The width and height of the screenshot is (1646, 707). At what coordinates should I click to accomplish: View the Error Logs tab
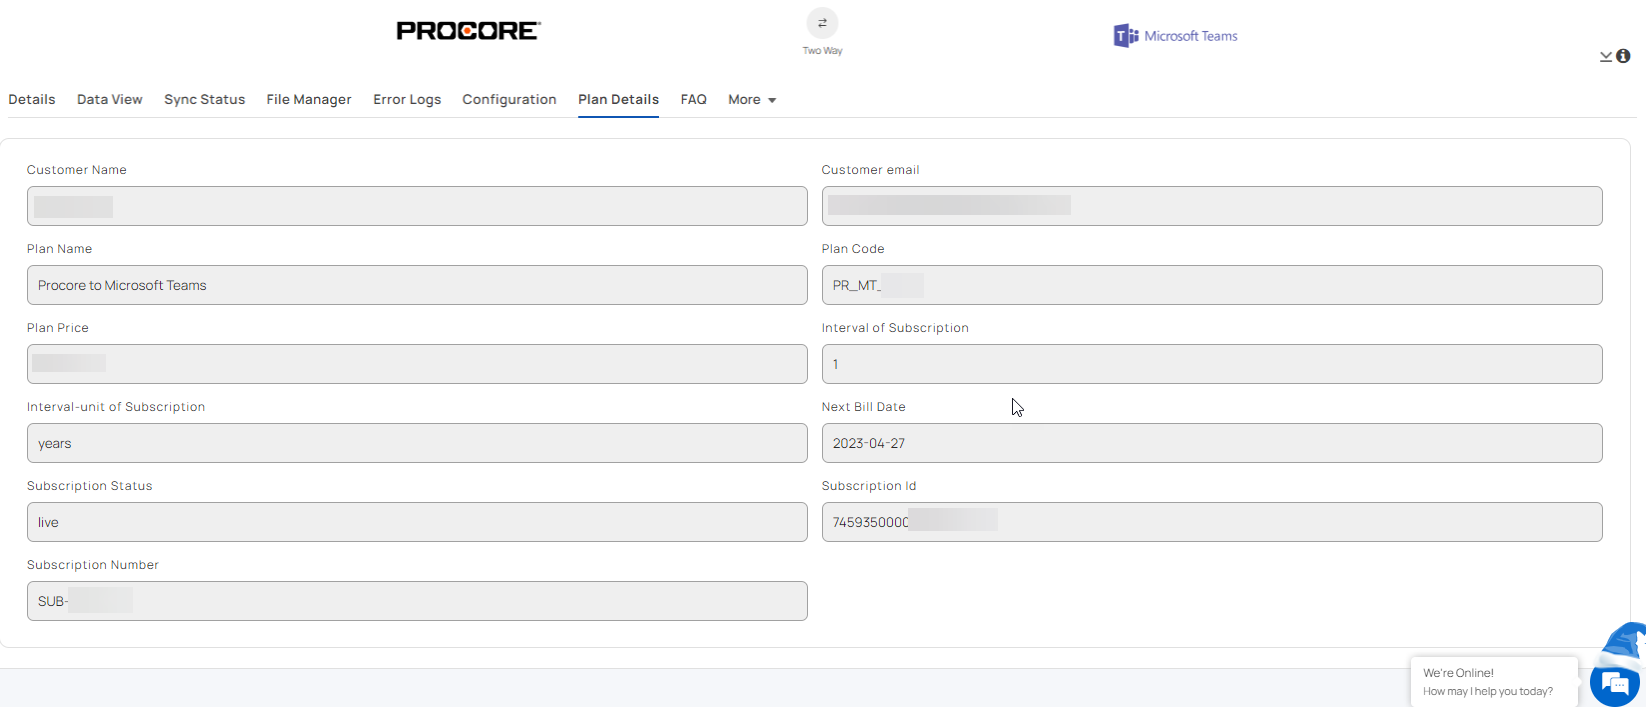point(407,99)
